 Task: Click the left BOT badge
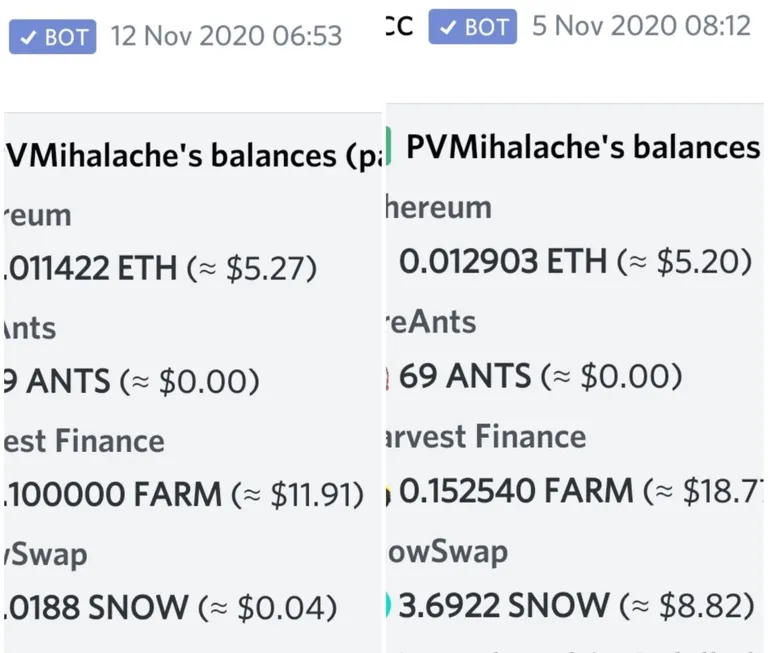52,37
